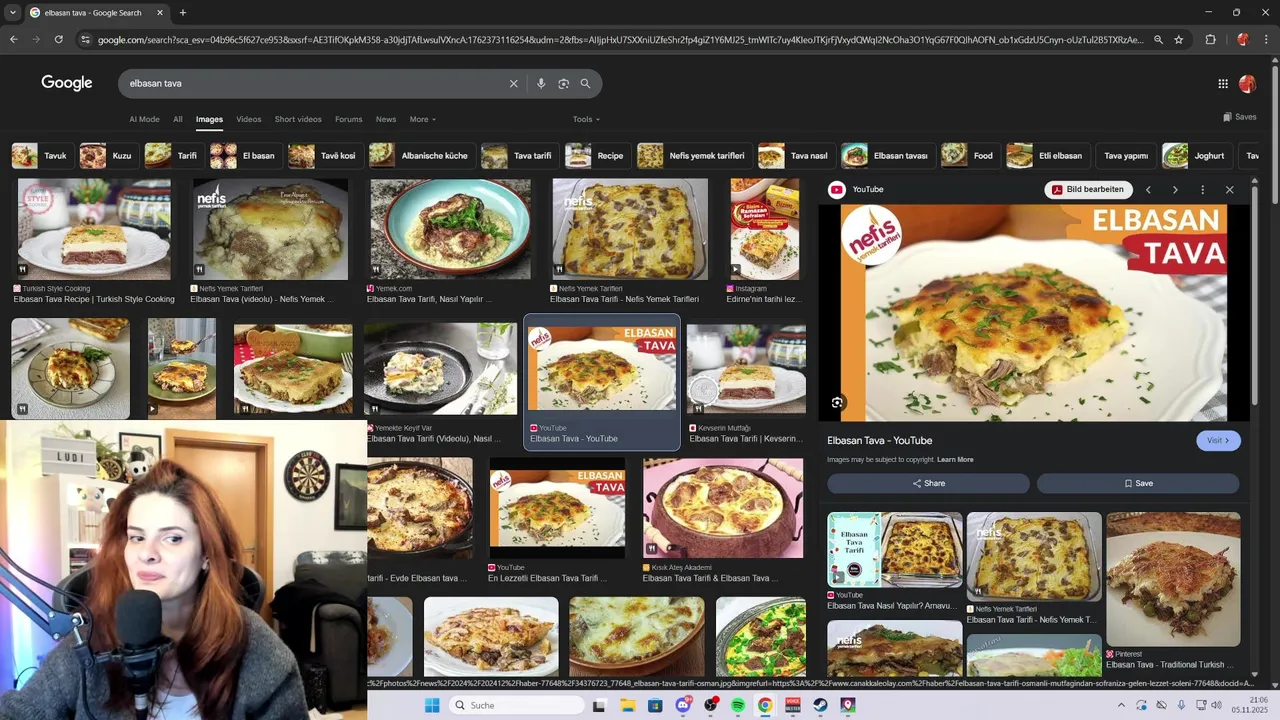The height and width of the screenshot is (720, 1280).
Task: Switch to the Videos tab
Action: coord(249,119)
